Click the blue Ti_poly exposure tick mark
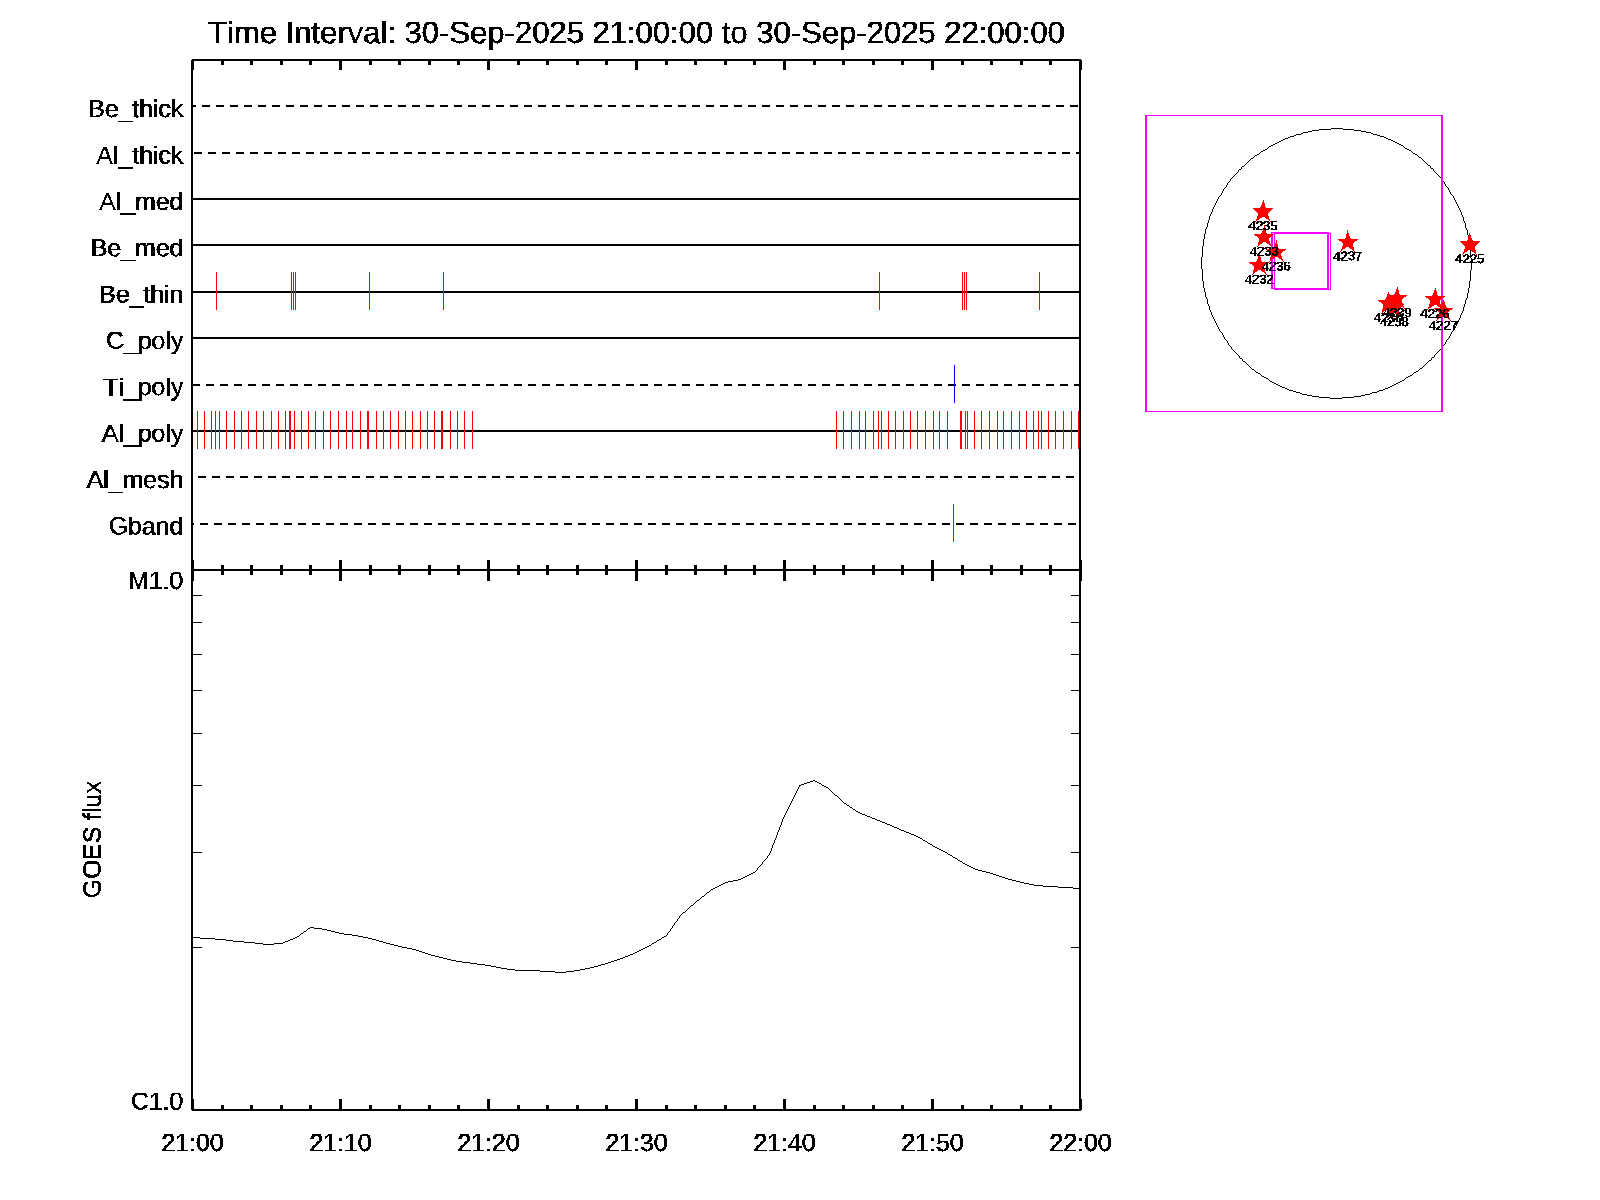The height and width of the screenshot is (1200, 1600). pos(954,384)
